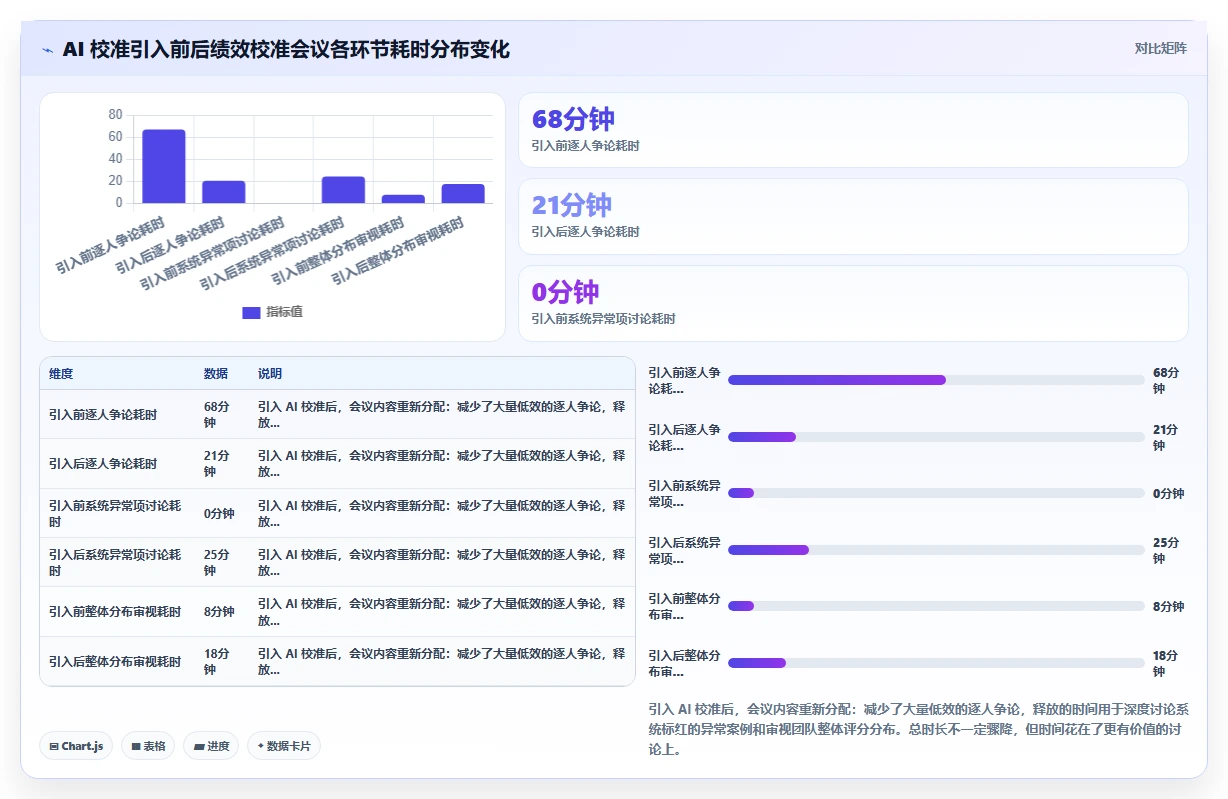
Task: Click the 数据 column header
Action: pos(216,374)
